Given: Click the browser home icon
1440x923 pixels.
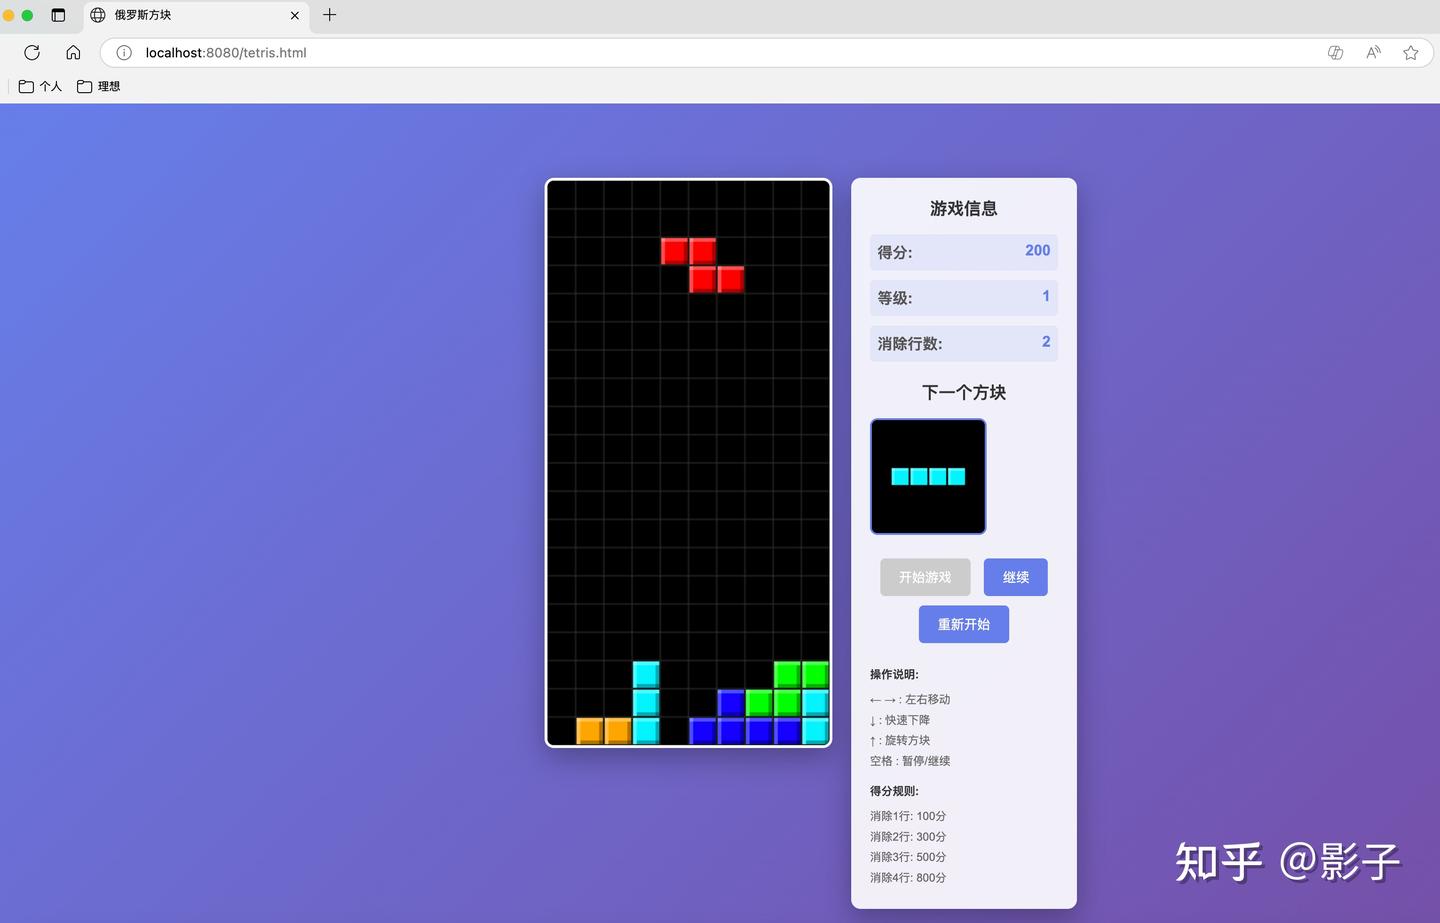Looking at the screenshot, I should (72, 52).
